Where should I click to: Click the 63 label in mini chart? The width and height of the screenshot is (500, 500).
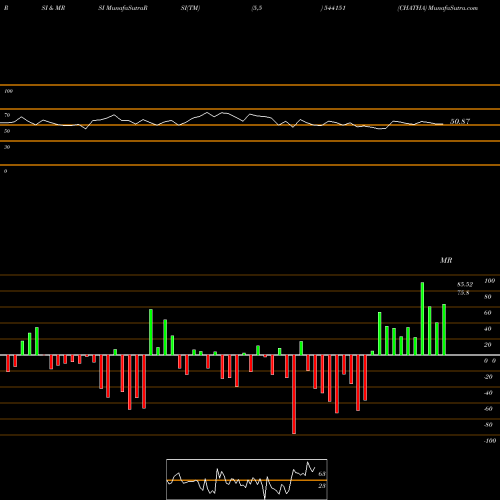coord(322,474)
